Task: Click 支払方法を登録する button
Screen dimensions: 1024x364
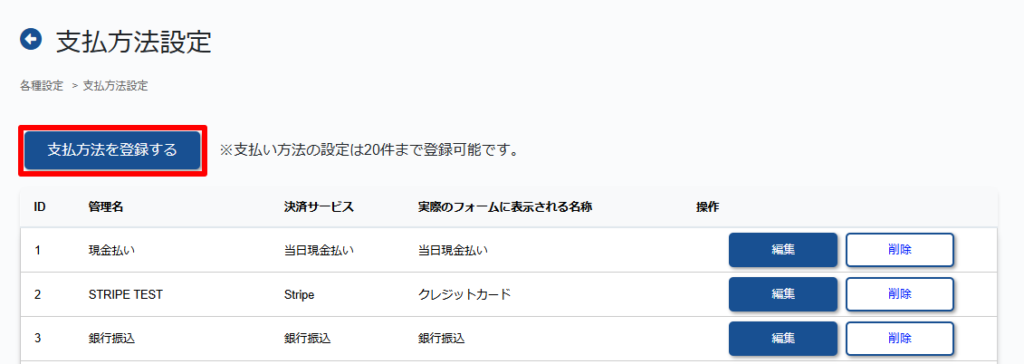Action: (x=112, y=150)
